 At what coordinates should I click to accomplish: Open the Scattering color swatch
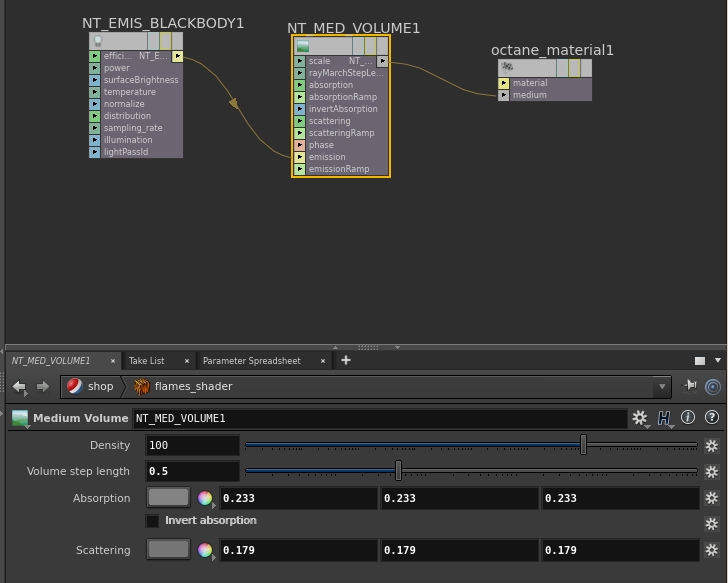point(168,550)
